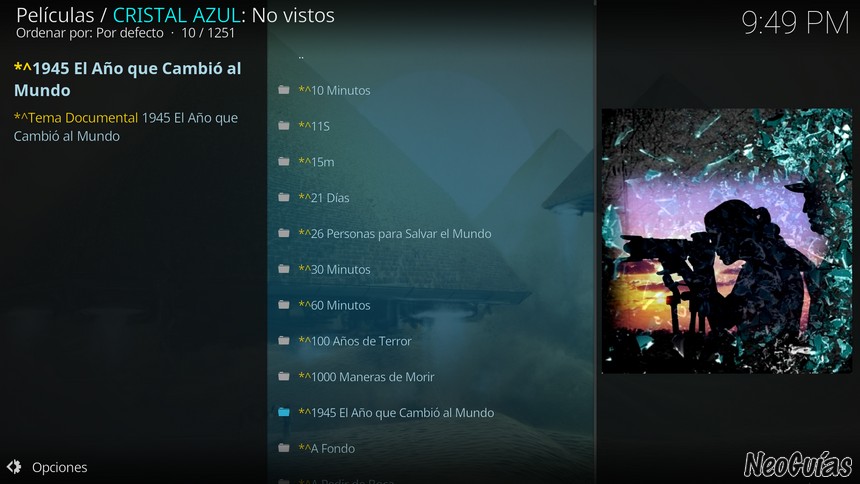Viewport: 860px width, 484px height.
Task: Click Ordenar por: Por defecto sort text
Action: (90, 33)
